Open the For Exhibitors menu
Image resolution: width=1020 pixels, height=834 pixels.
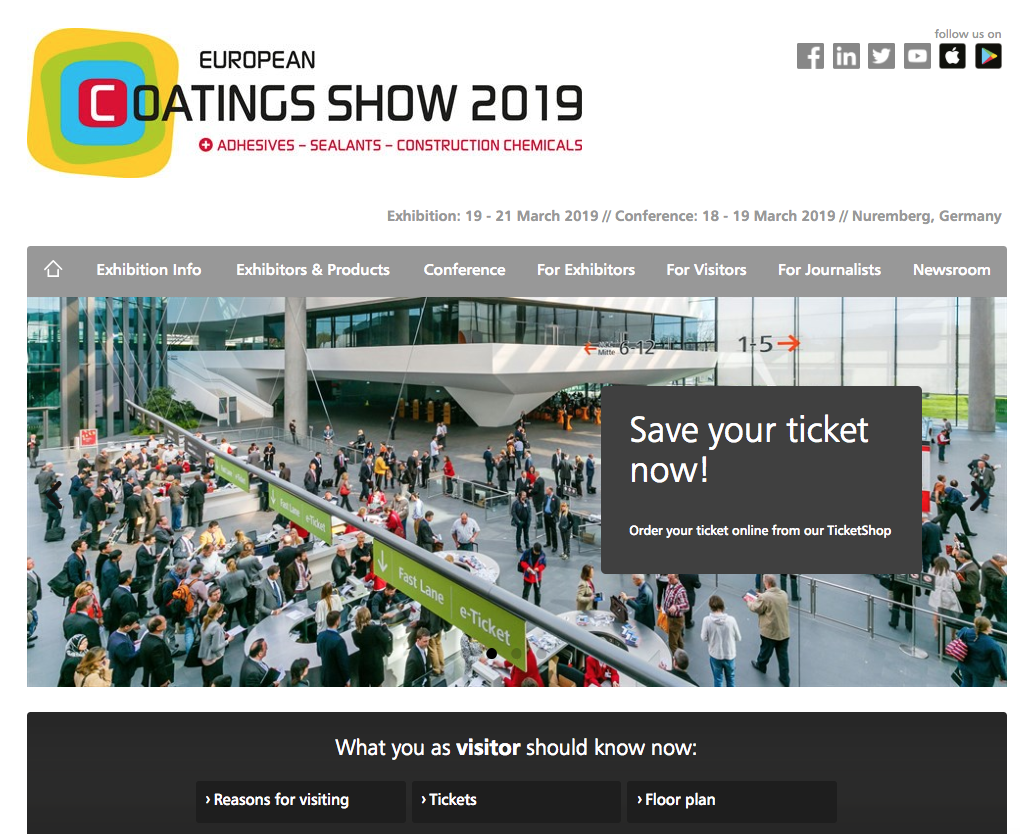click(x=586, y=270)
